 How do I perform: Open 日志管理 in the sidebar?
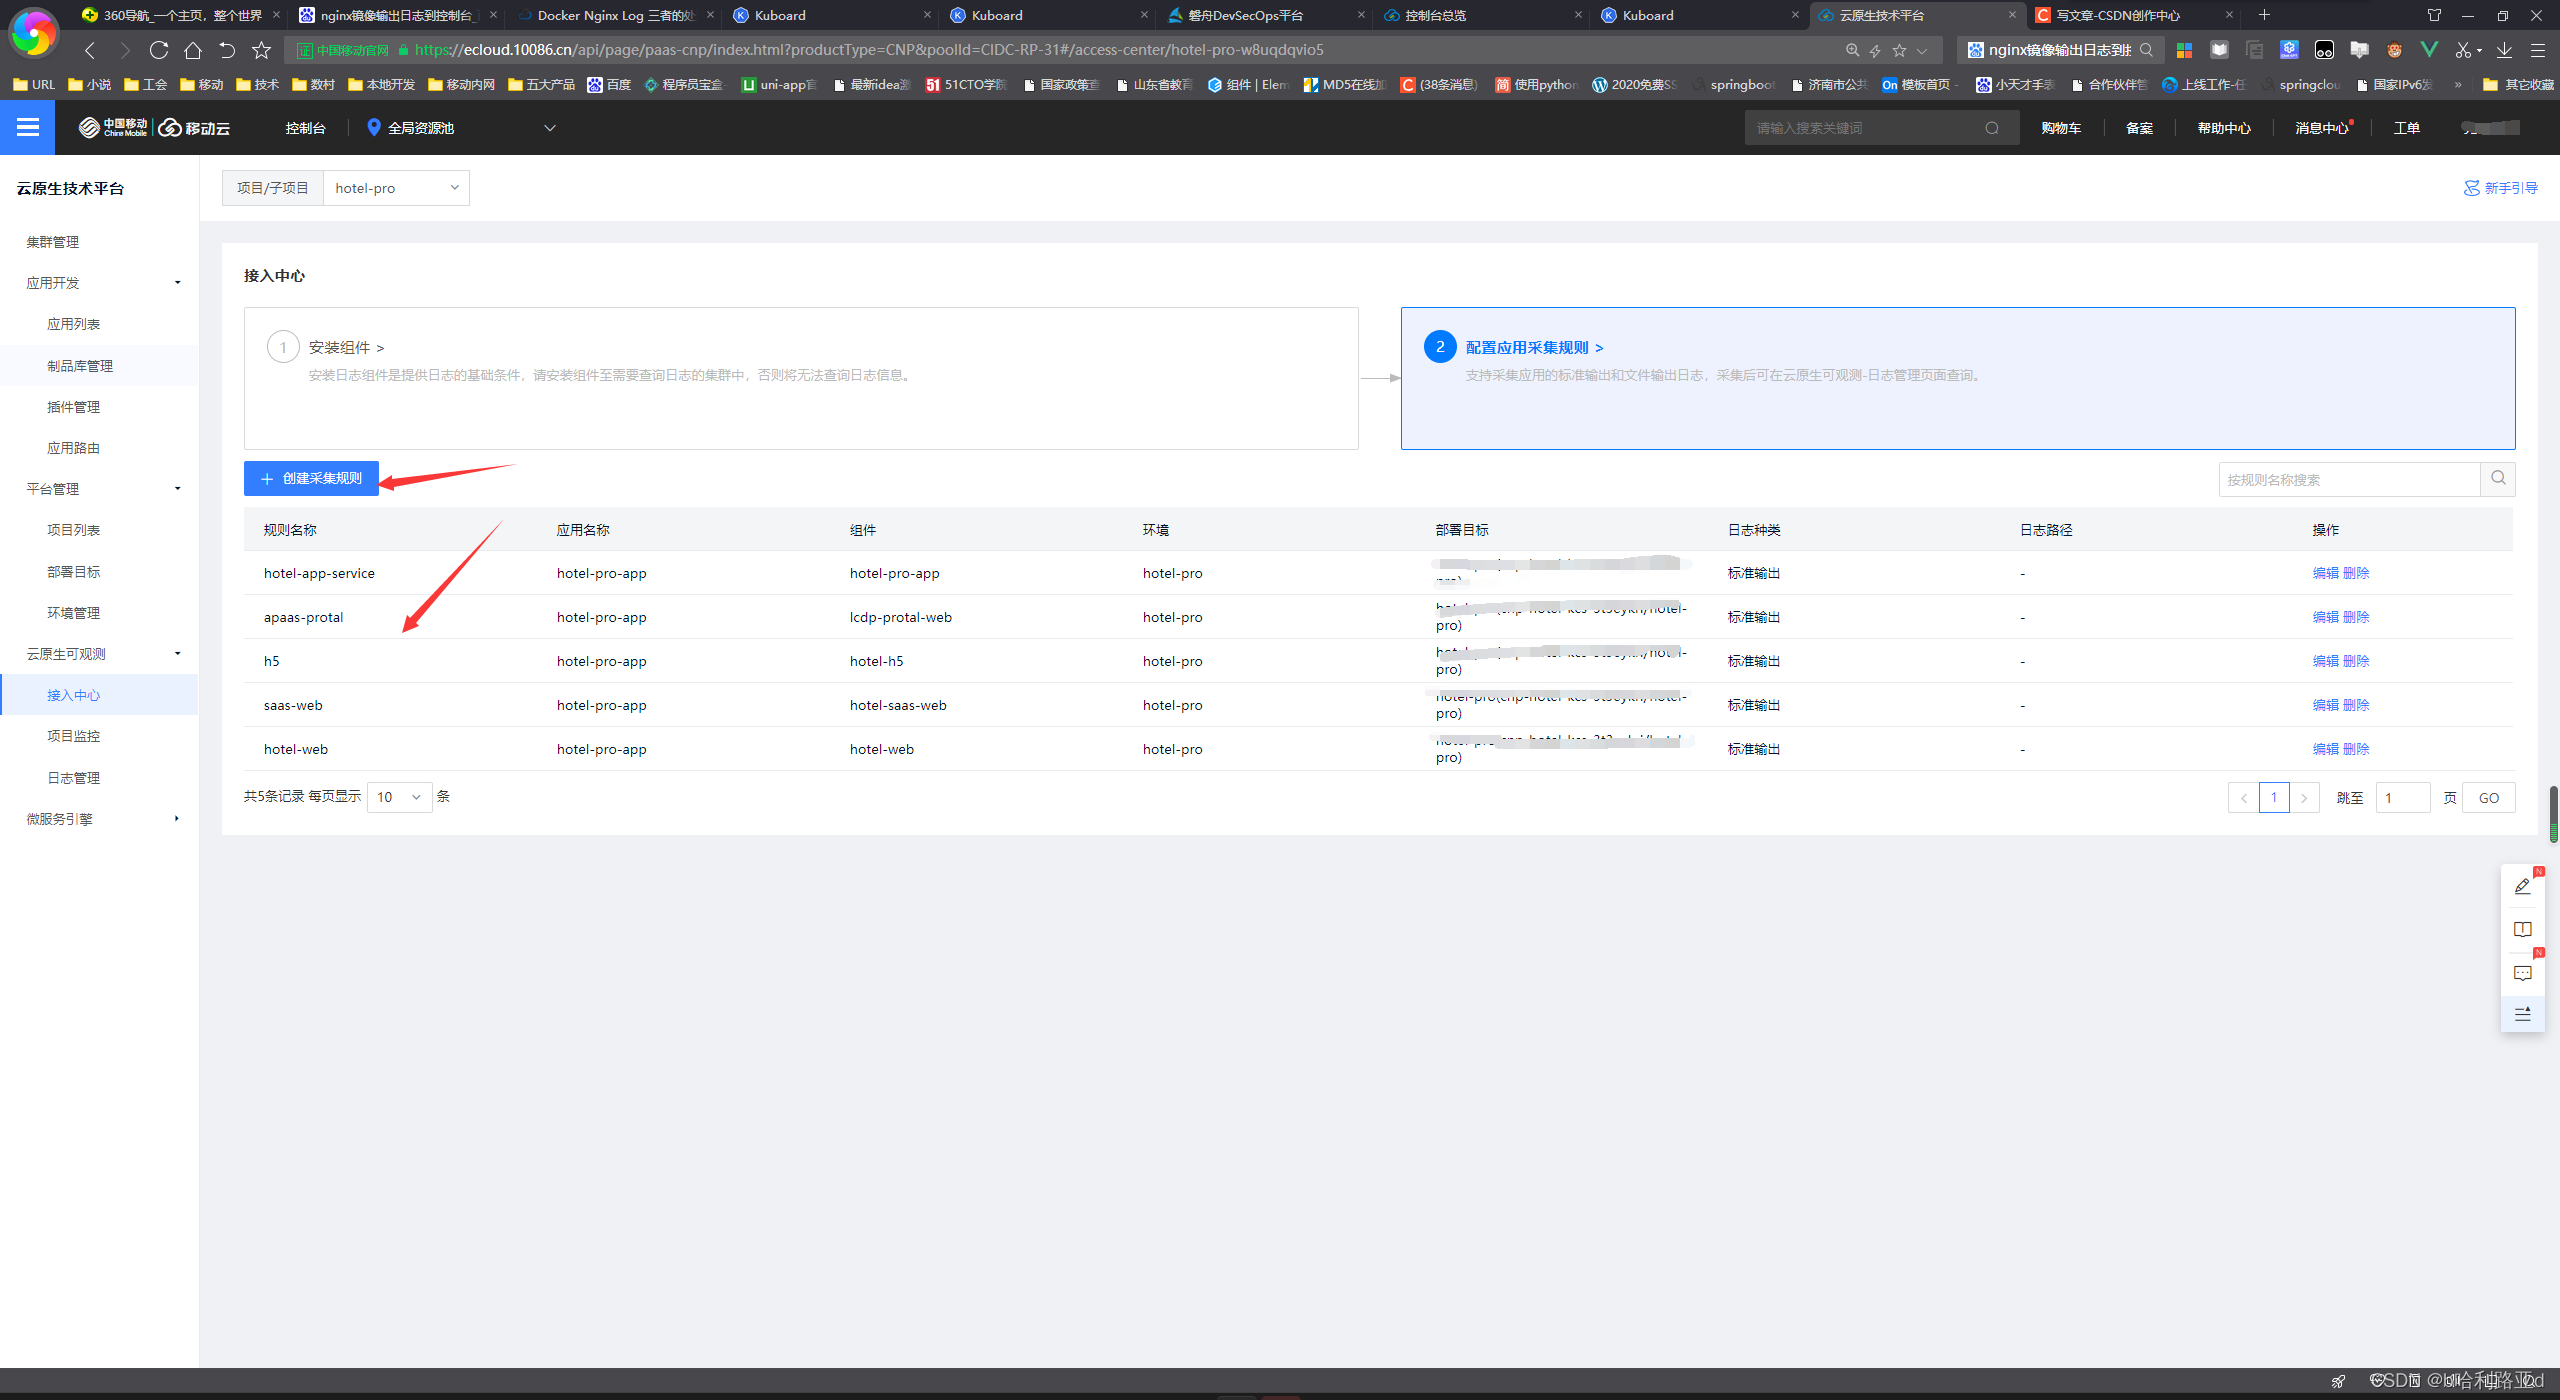(73, 778)
